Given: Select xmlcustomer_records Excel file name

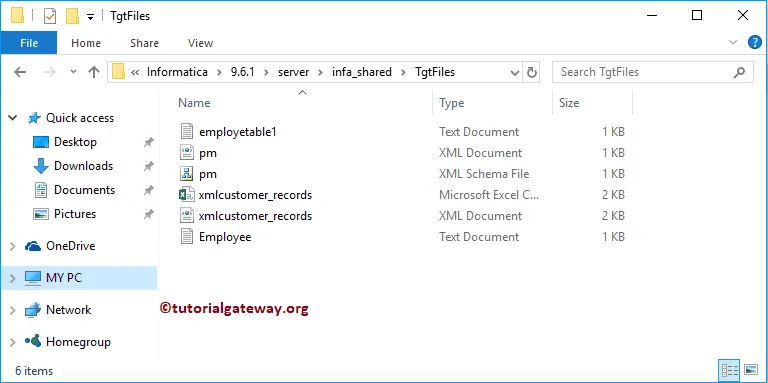Looking at the screenshot, I should [x=255, y=195].
